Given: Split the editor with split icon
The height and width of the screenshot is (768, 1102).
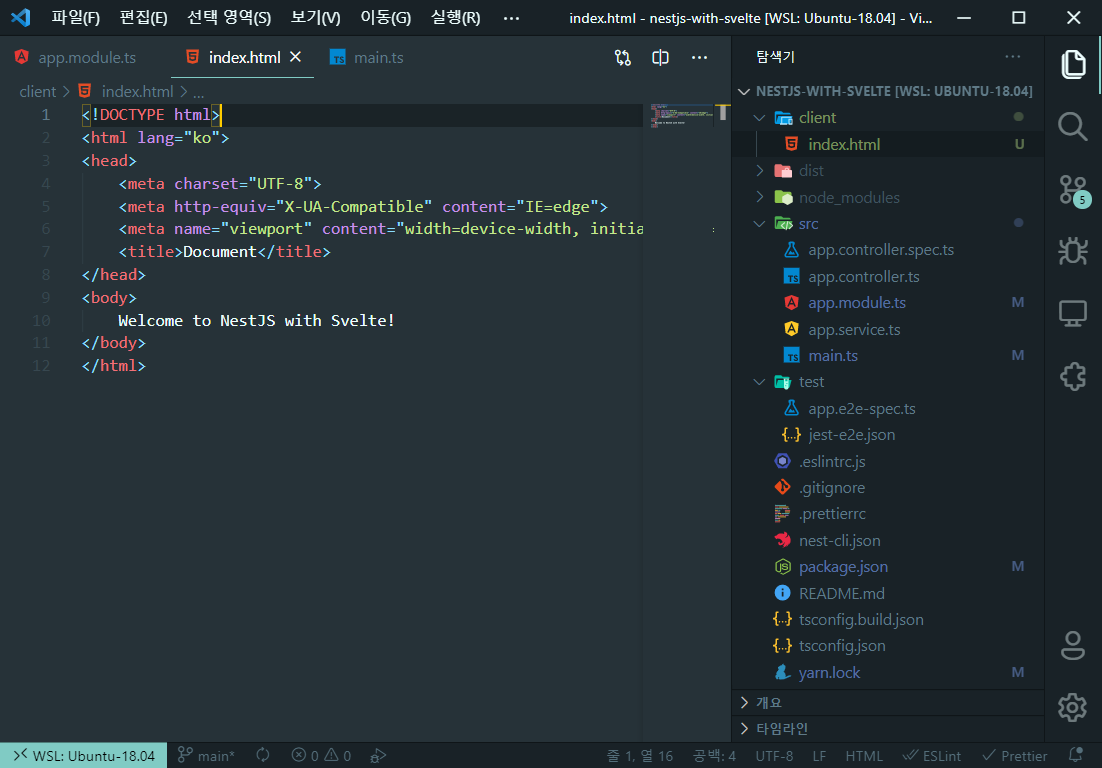Looking at the screenshot, I should [x=661, y=58].
